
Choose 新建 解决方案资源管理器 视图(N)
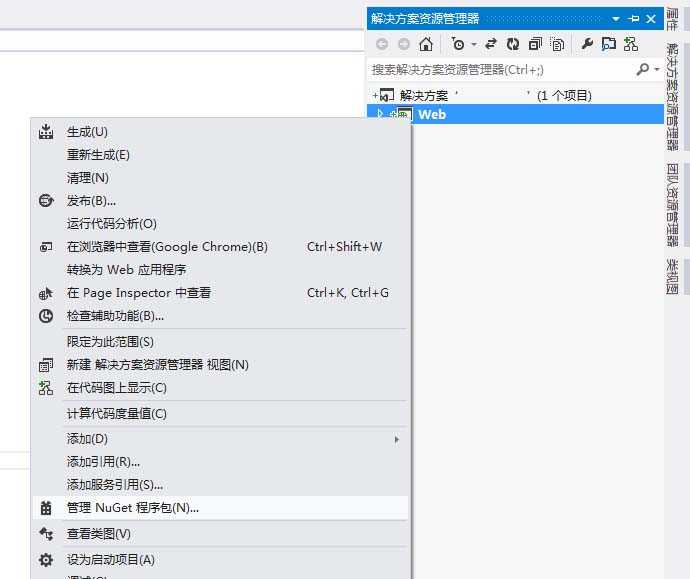click(x=220, y=365)
